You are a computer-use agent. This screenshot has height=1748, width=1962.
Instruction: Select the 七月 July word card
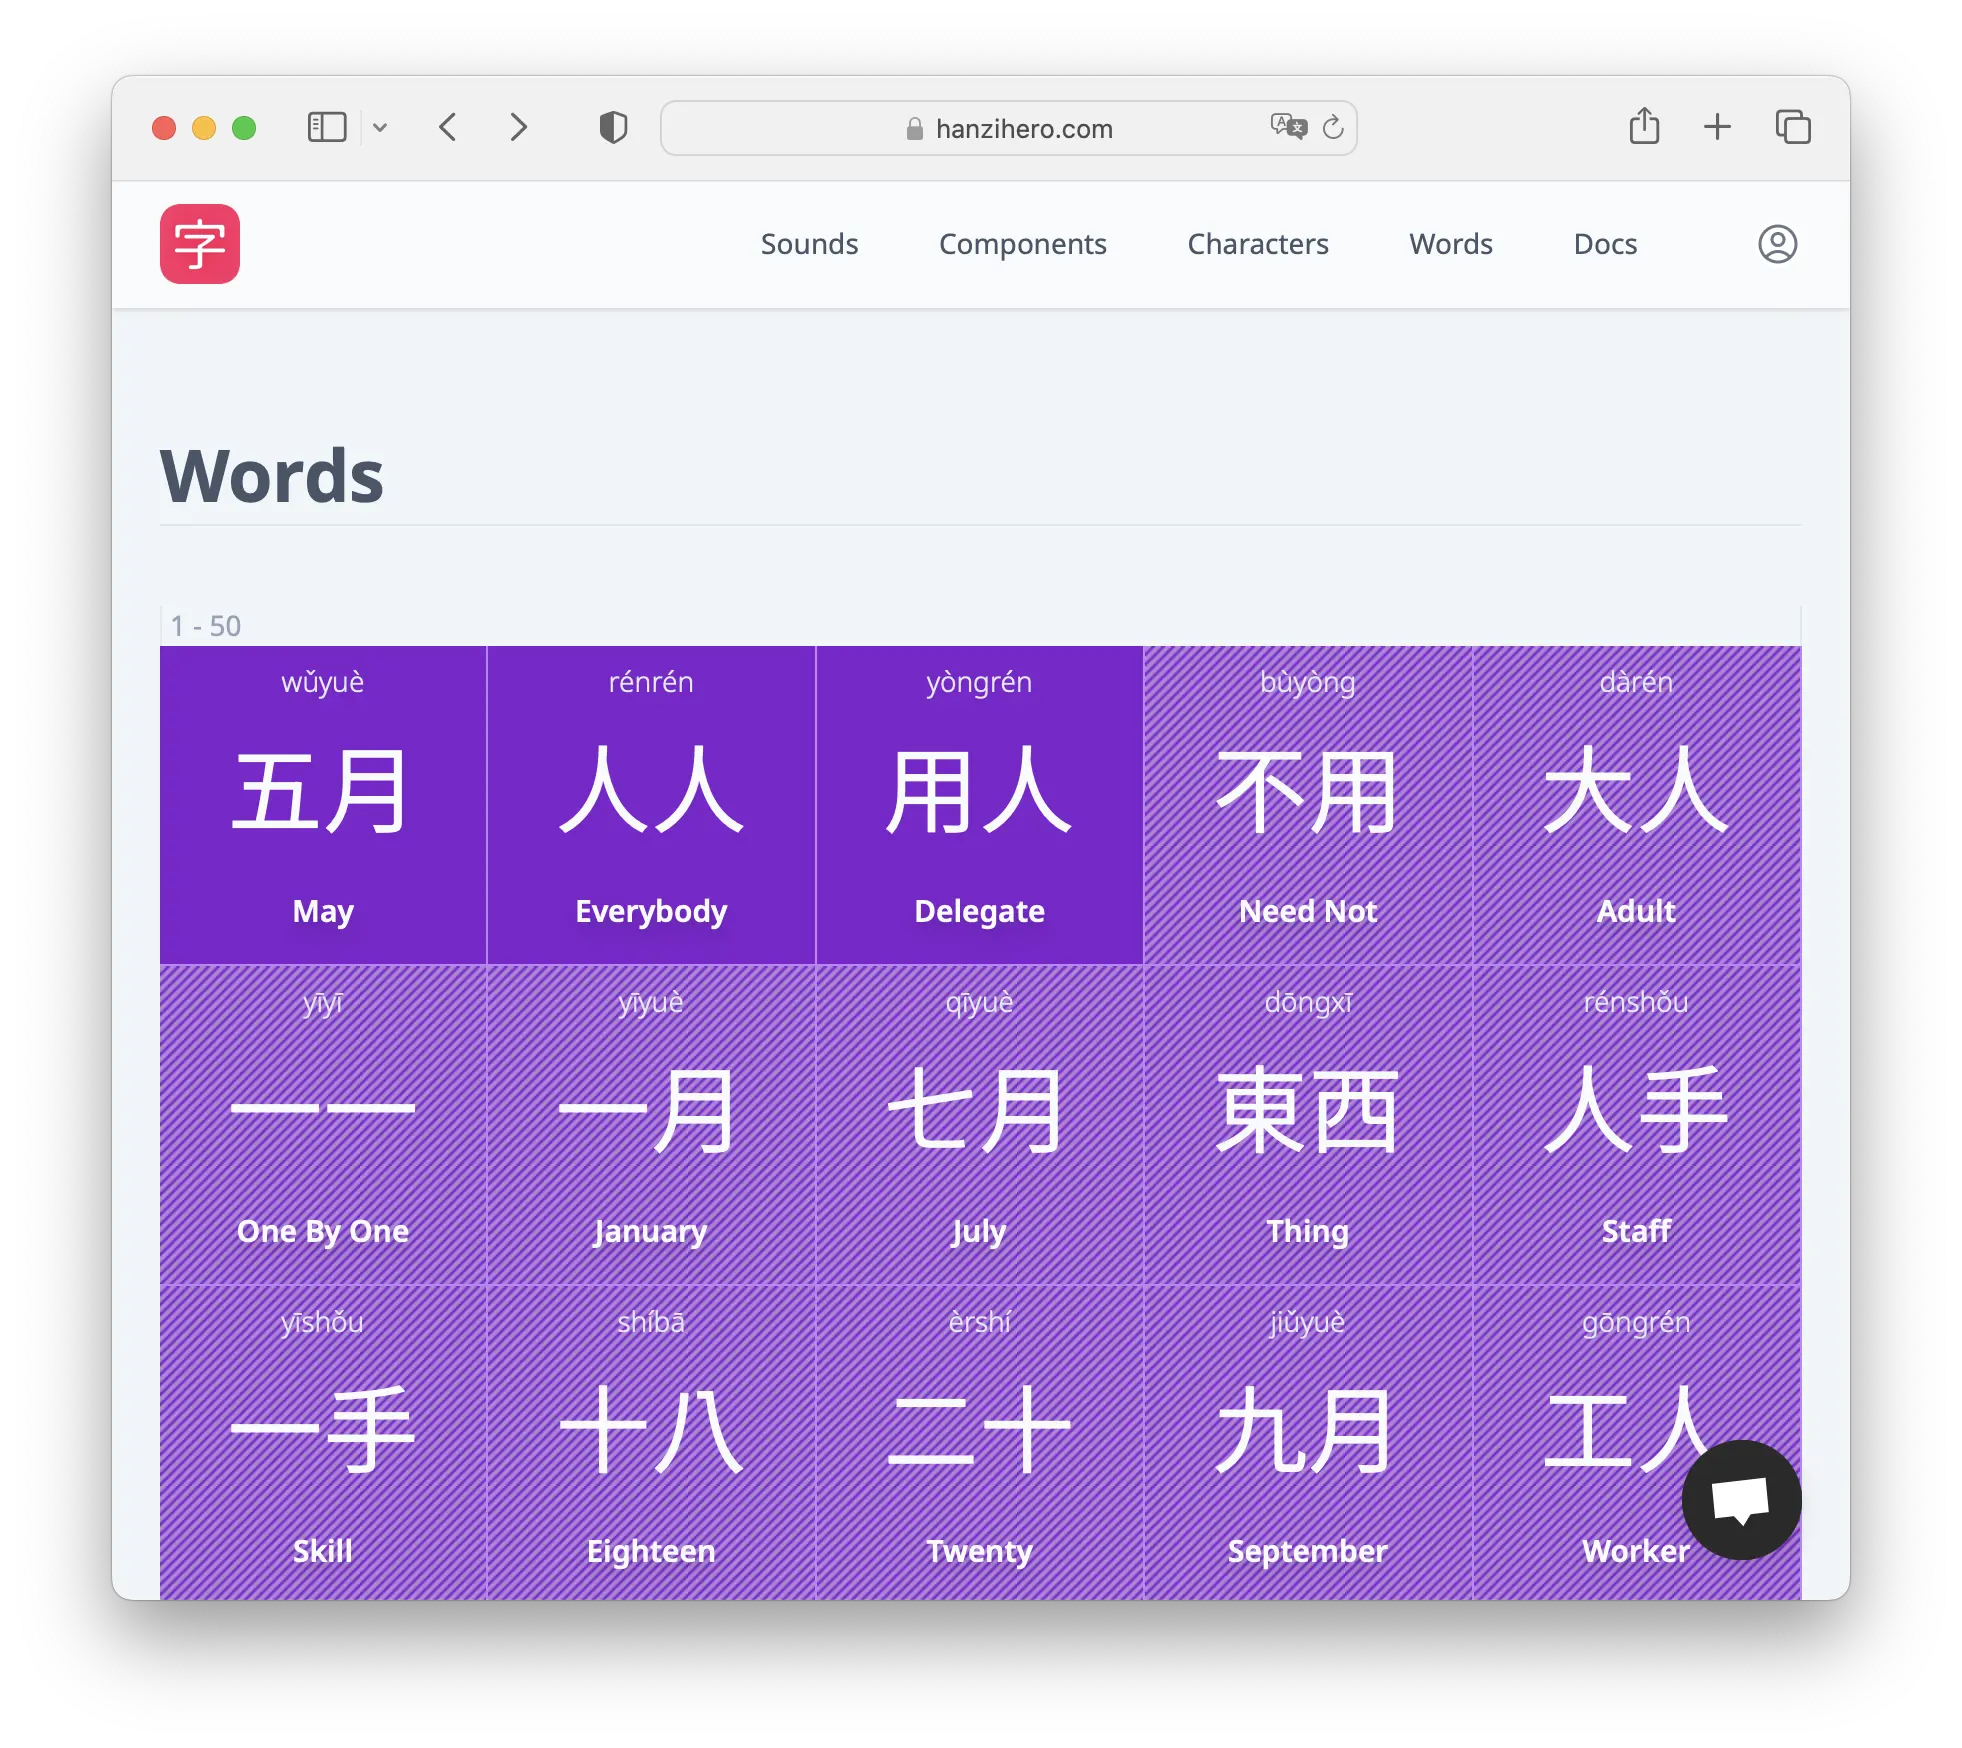979,1125
